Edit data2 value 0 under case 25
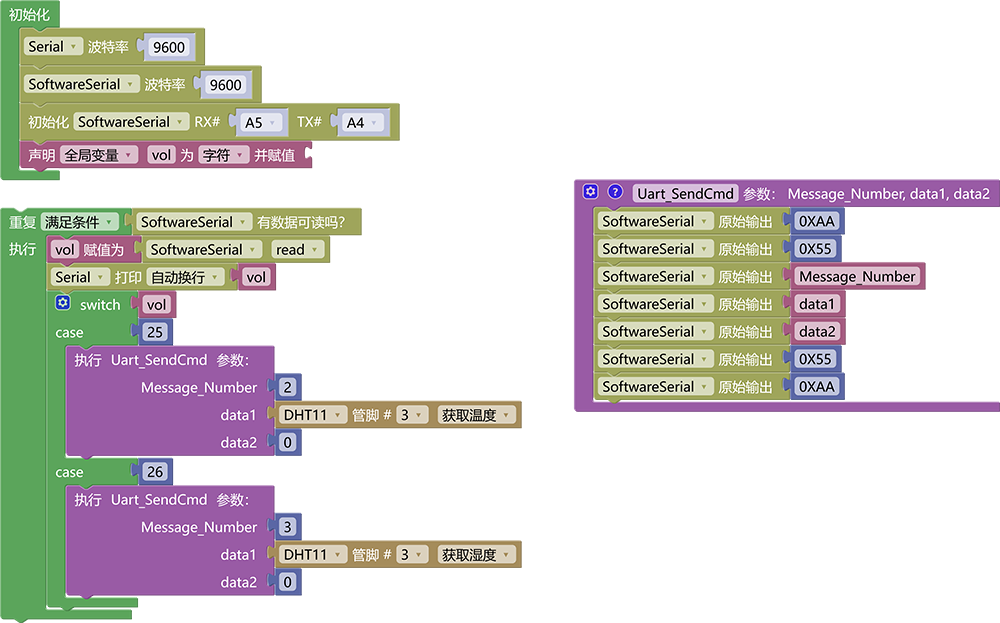Screen dimensions: 1000x623 click(288, 443)
